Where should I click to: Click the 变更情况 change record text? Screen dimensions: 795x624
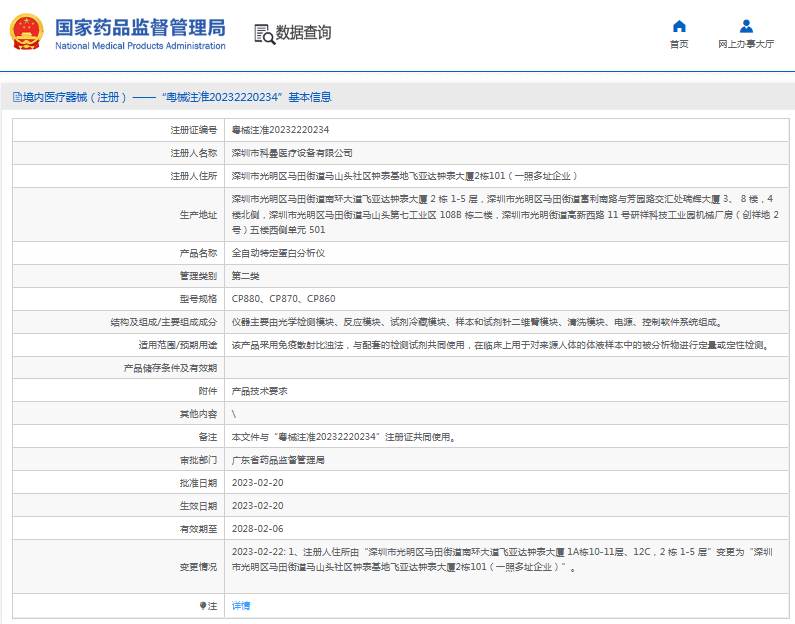tap(502, 560)
